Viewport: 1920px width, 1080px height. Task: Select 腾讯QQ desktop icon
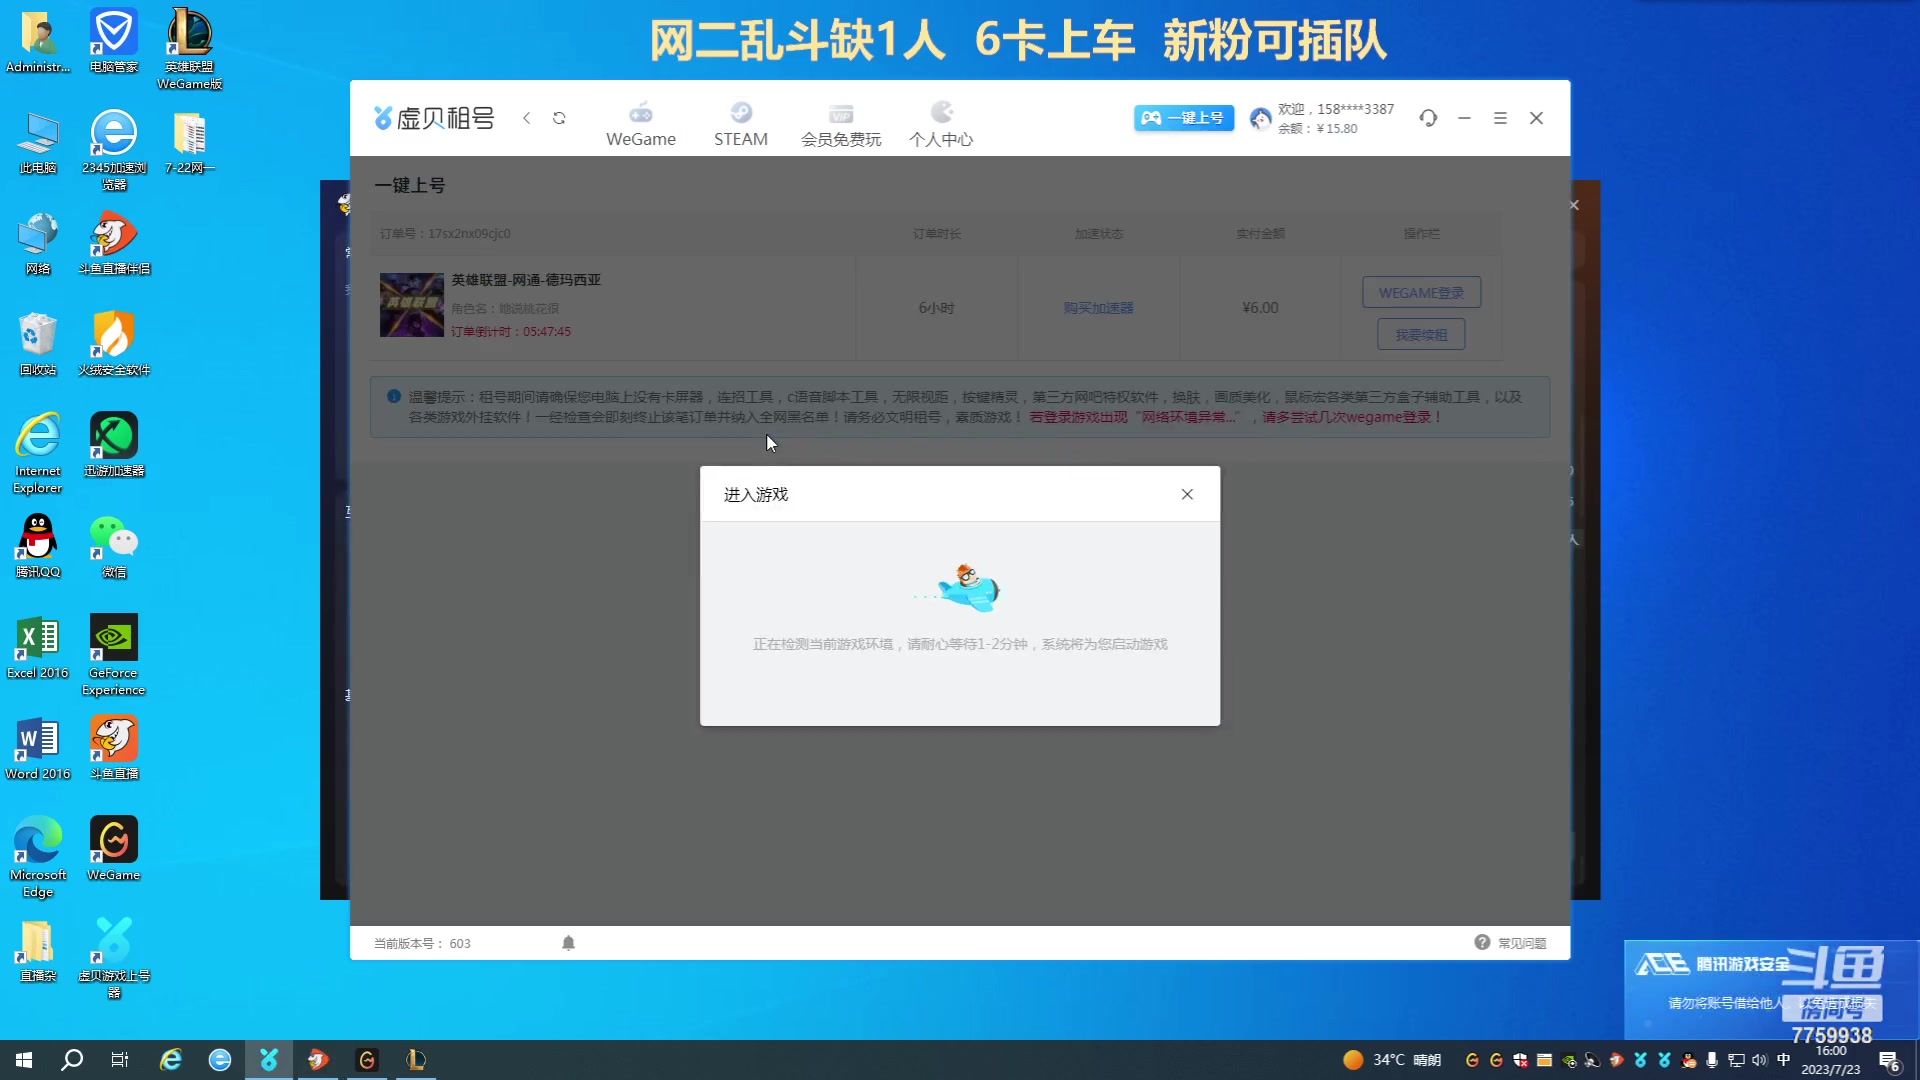point(38,546)
